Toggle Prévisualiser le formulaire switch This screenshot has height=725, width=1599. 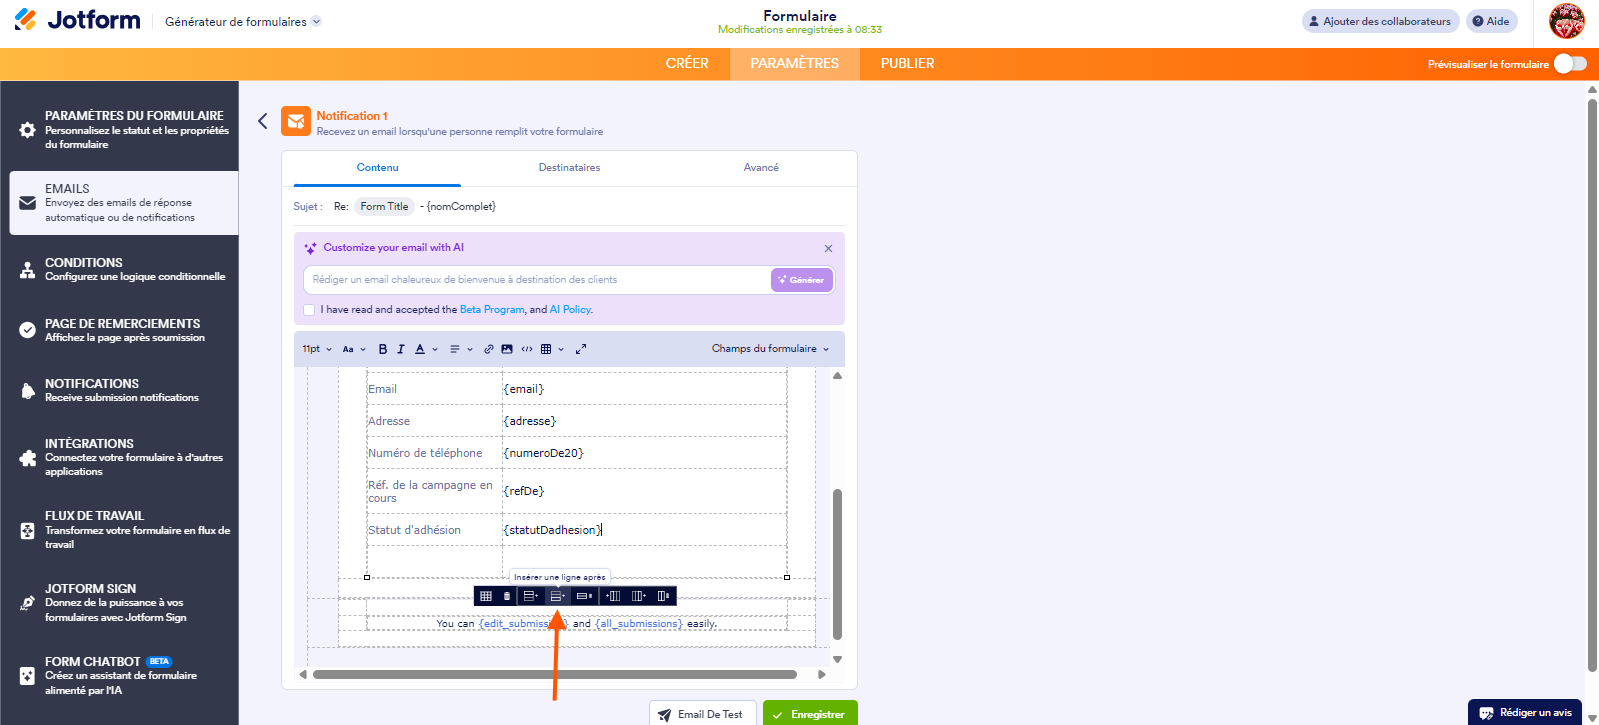(1570, 64)
